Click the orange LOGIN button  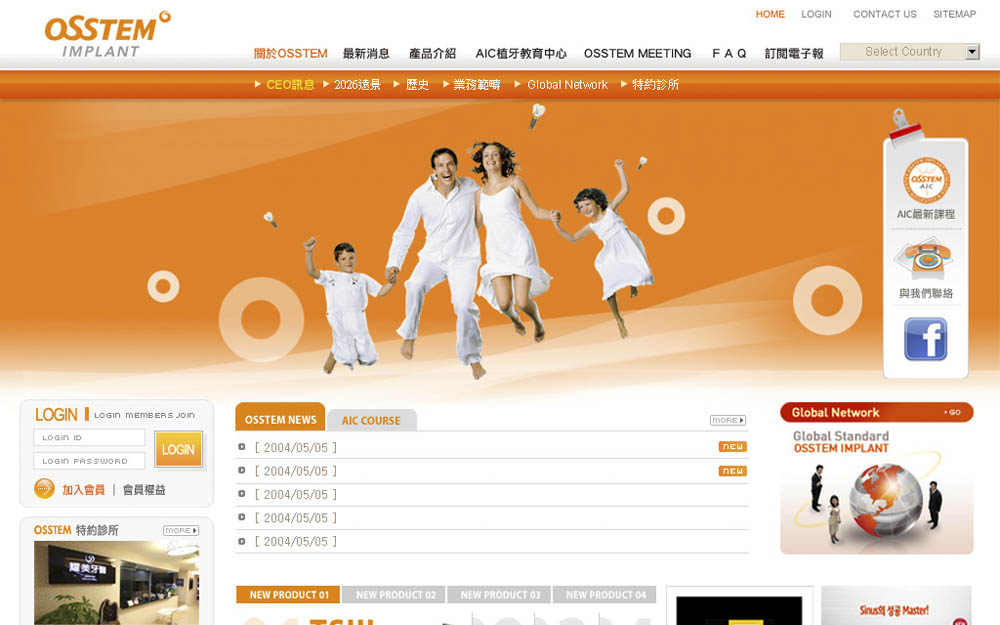pos(178,450)
